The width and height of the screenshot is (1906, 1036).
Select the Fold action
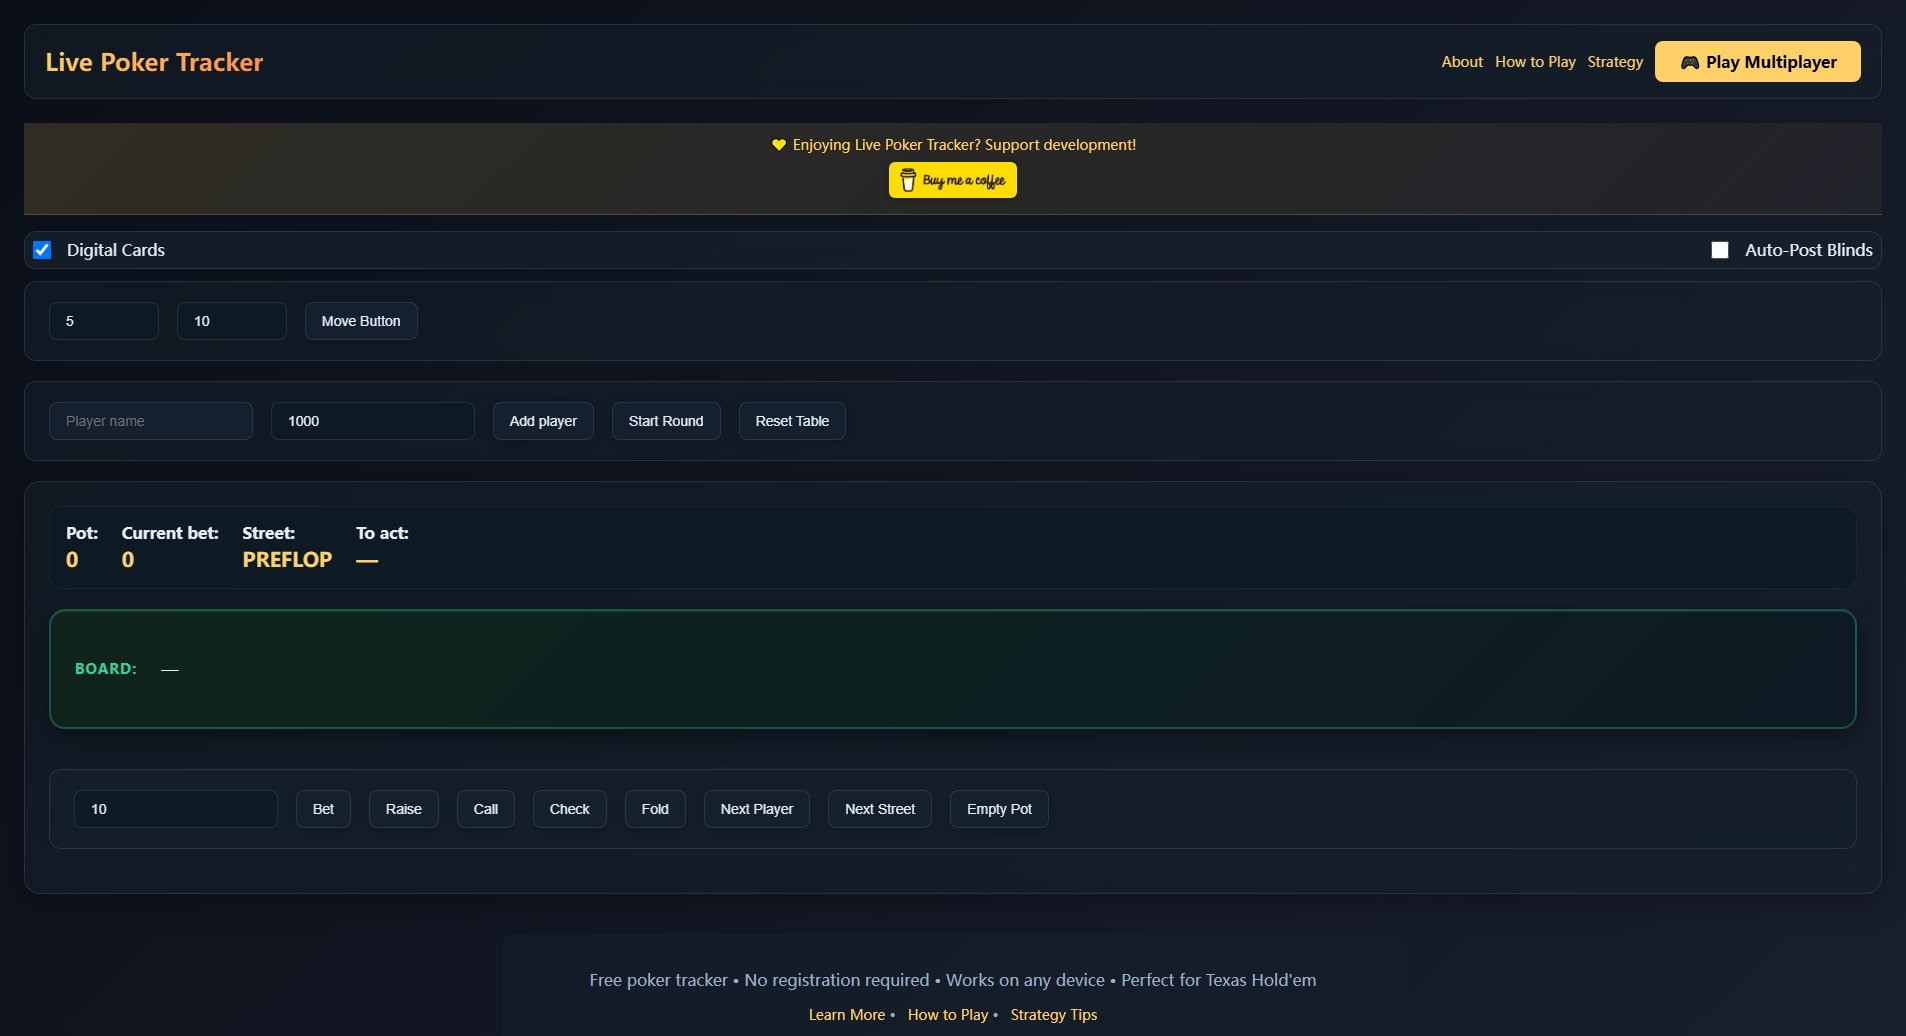point(654,808)
